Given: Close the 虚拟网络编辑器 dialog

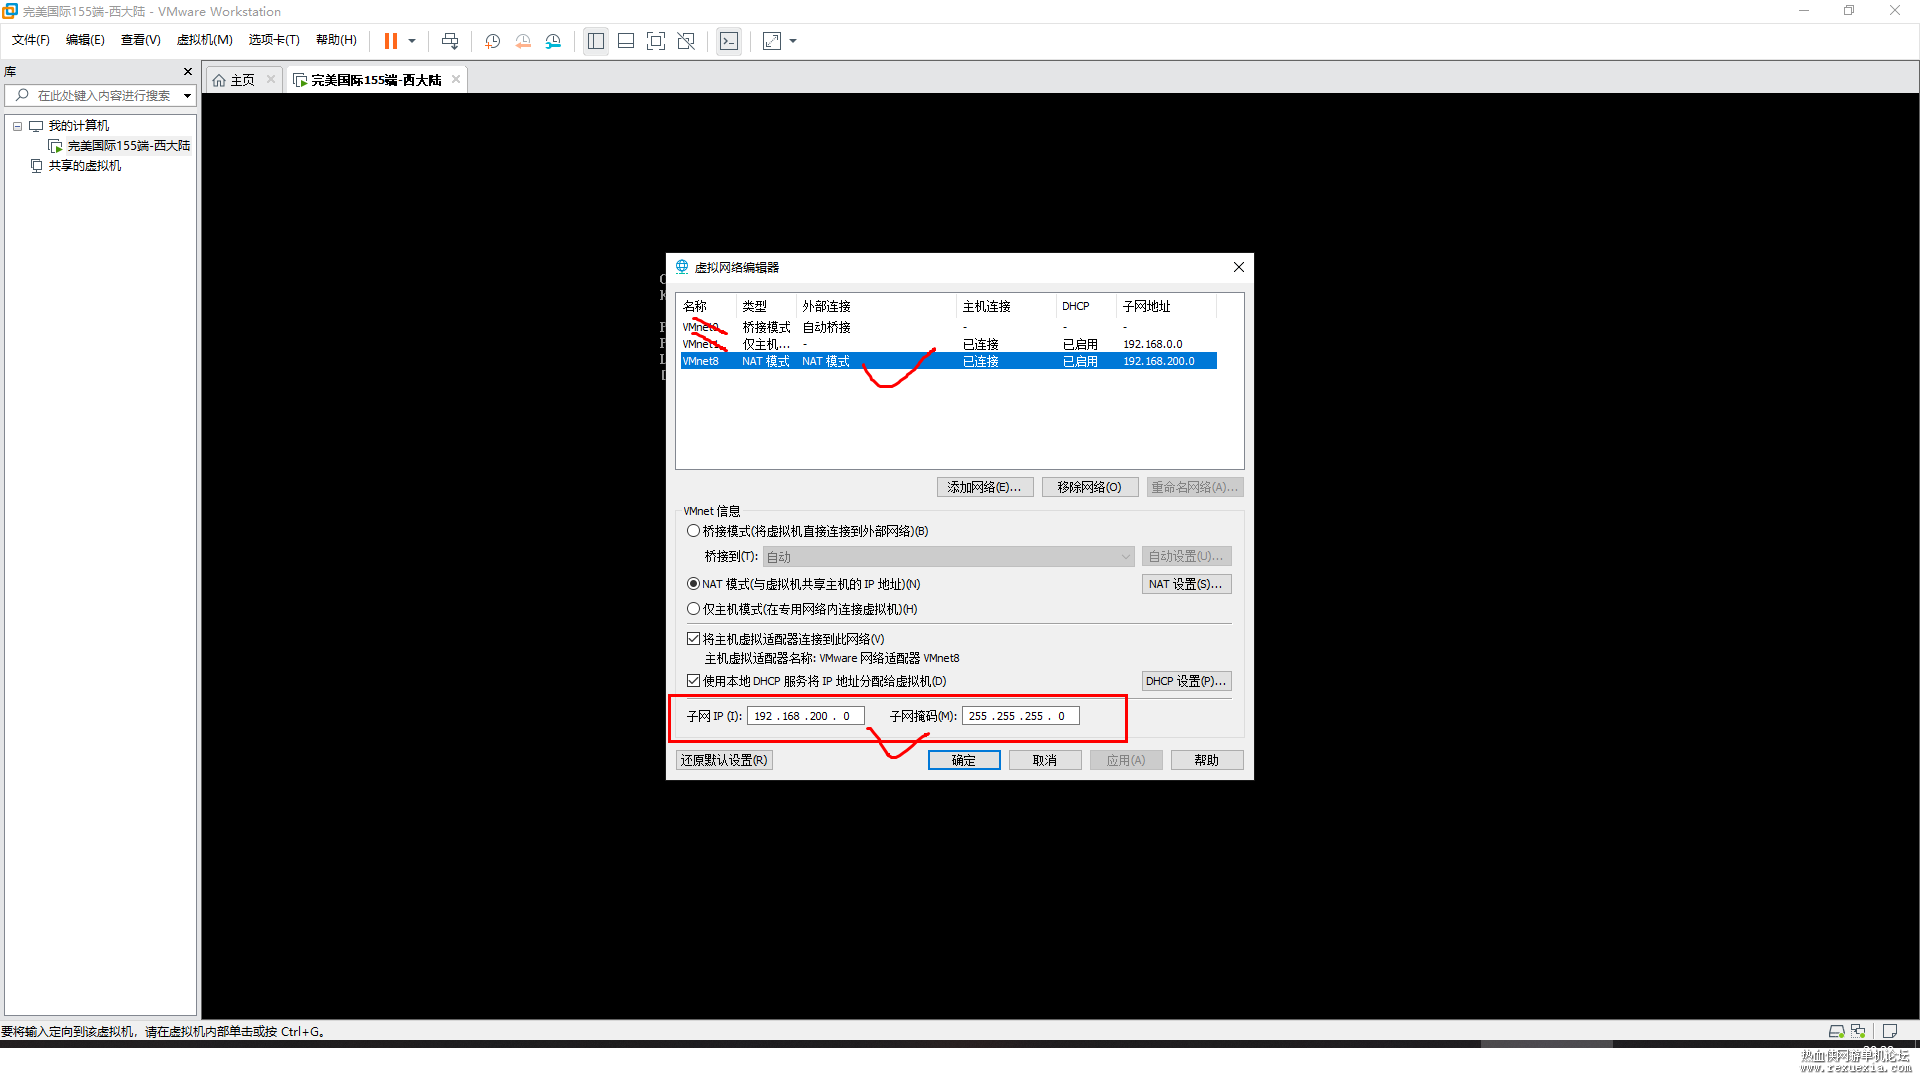Looking at the screenshot, I should 1239,267.
